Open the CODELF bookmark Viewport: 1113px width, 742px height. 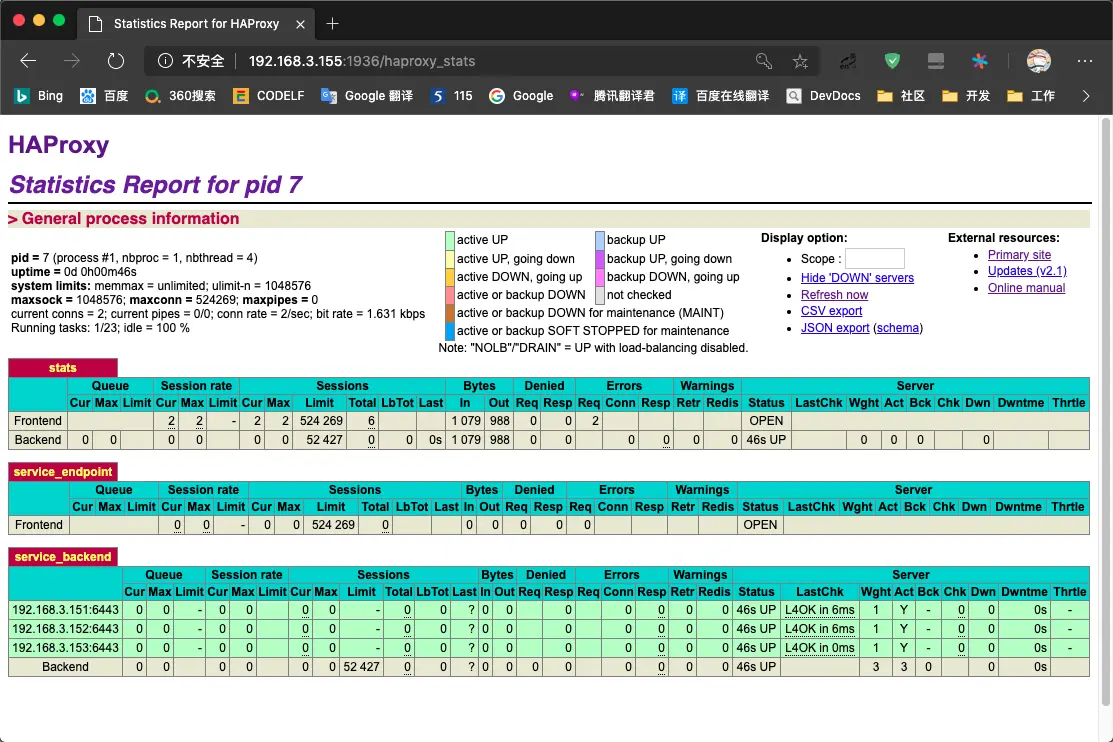(268, 96)
